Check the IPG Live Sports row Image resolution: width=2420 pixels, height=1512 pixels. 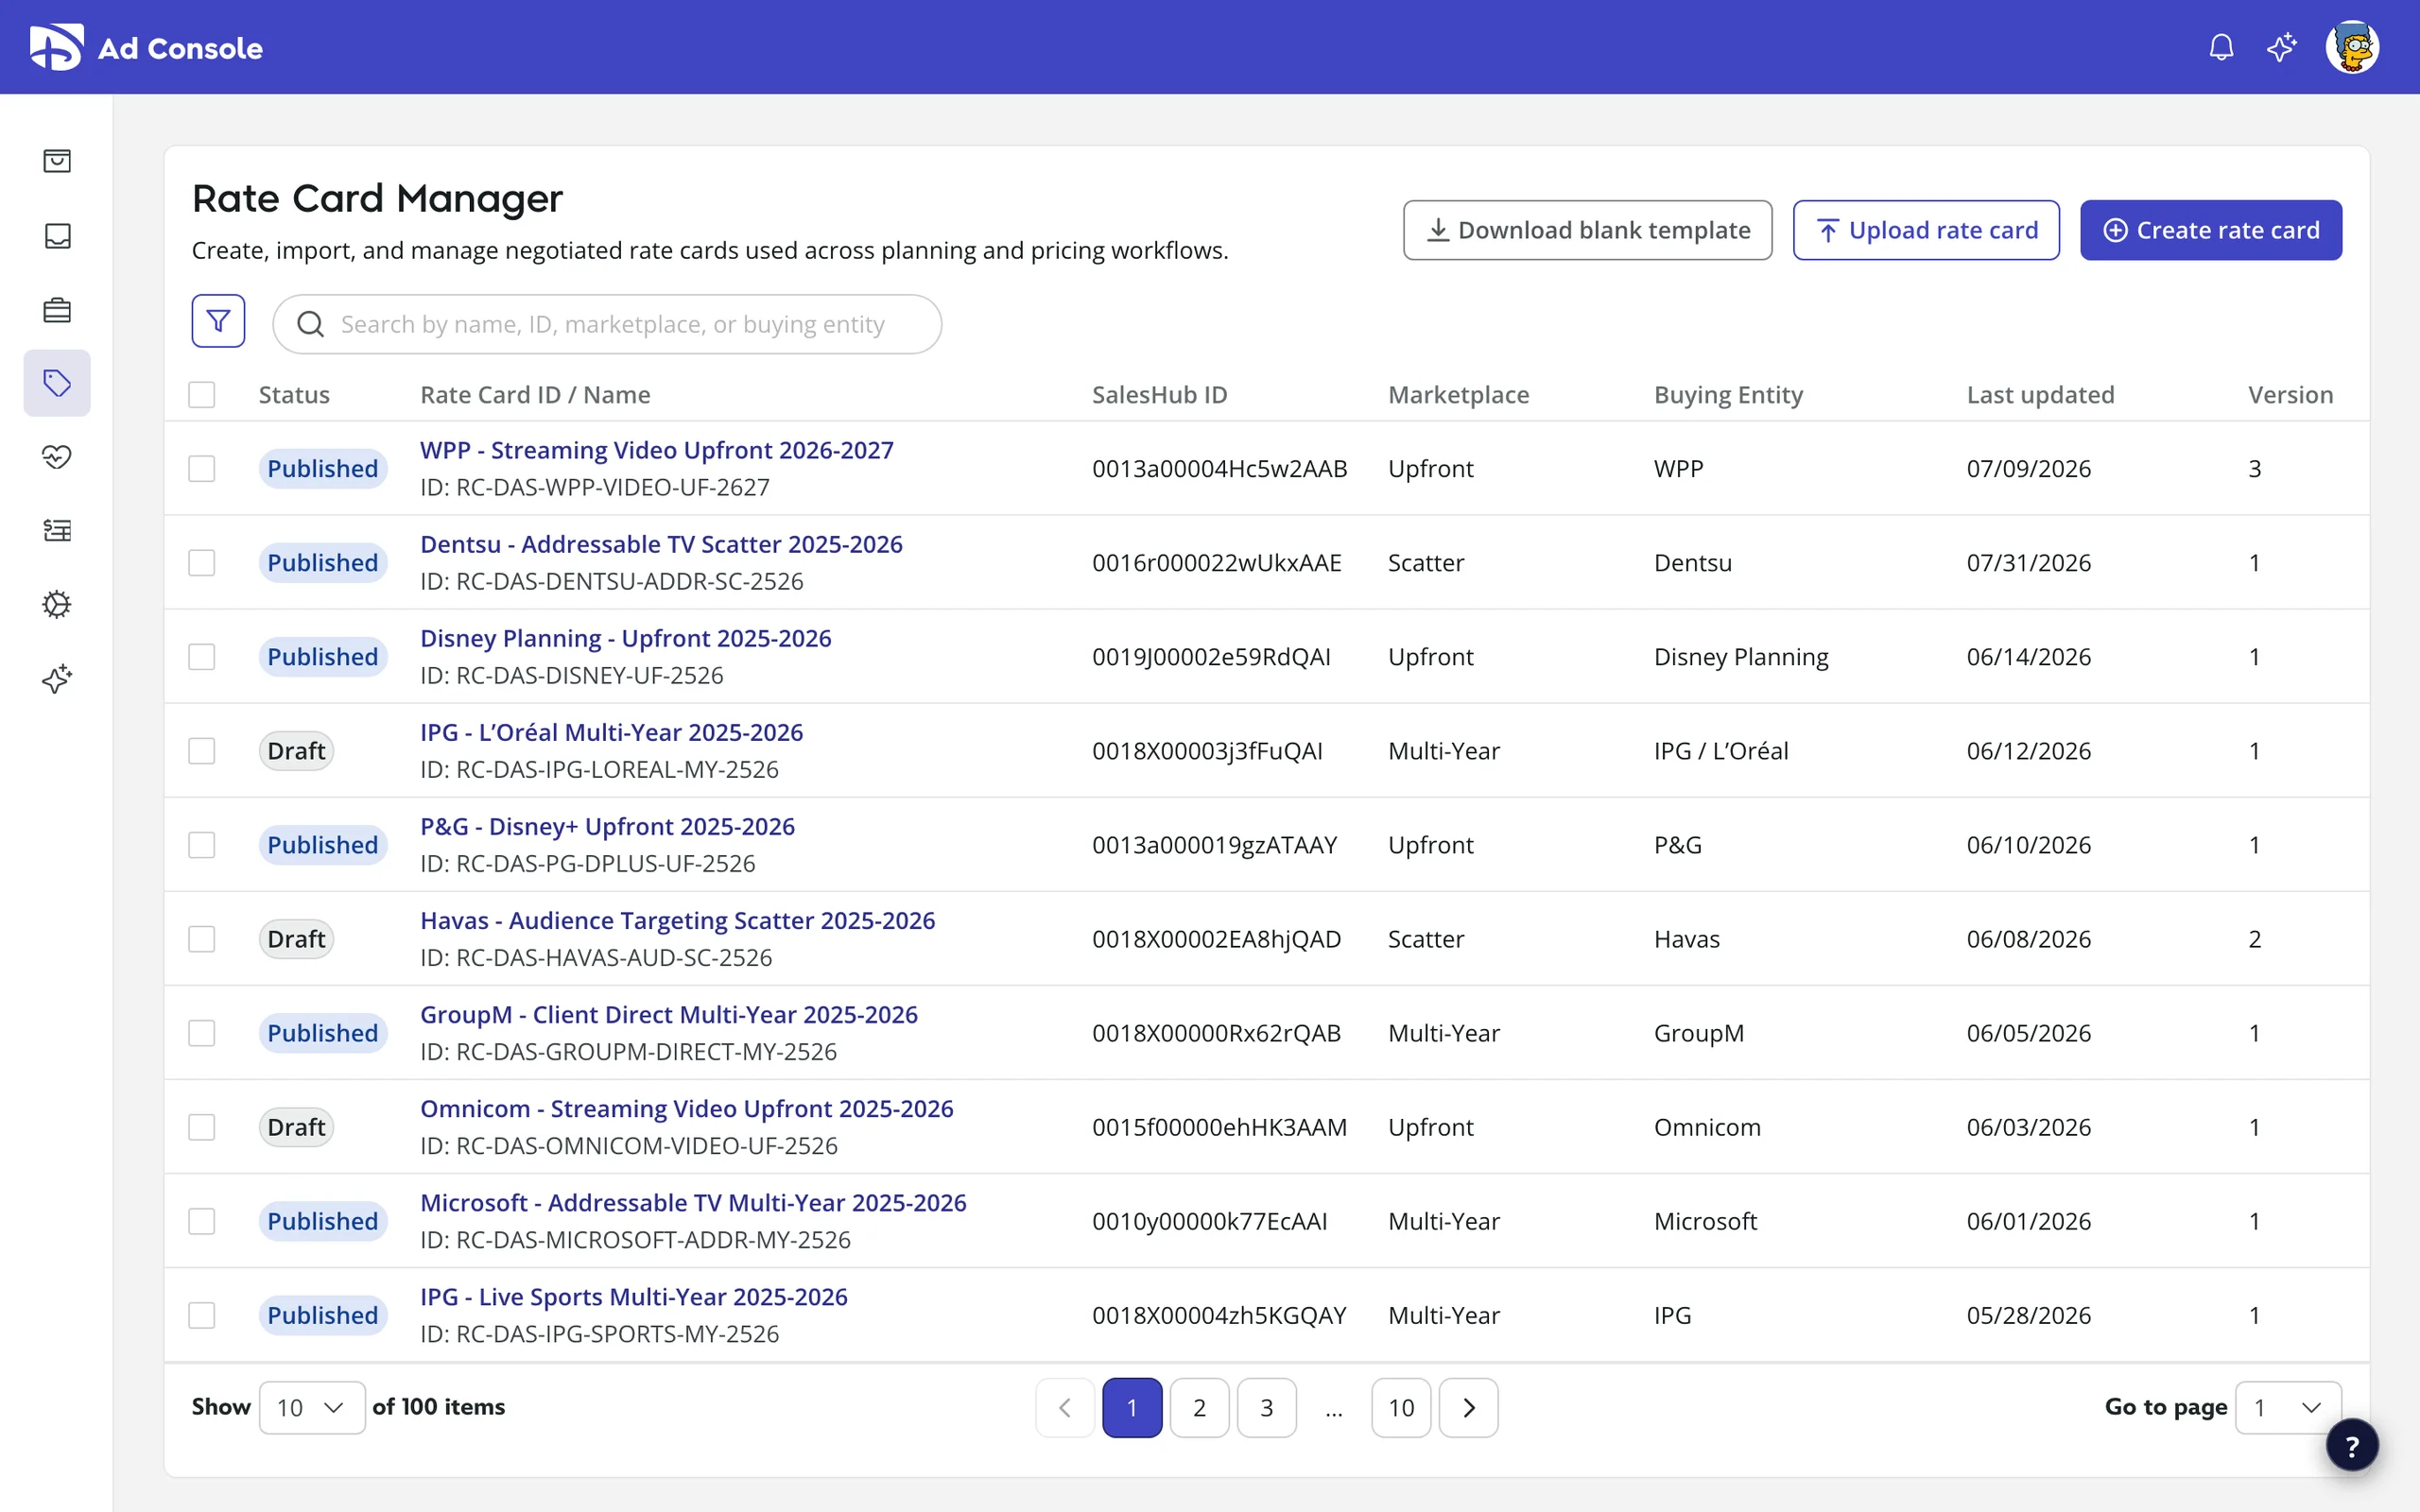[202, 1315]
